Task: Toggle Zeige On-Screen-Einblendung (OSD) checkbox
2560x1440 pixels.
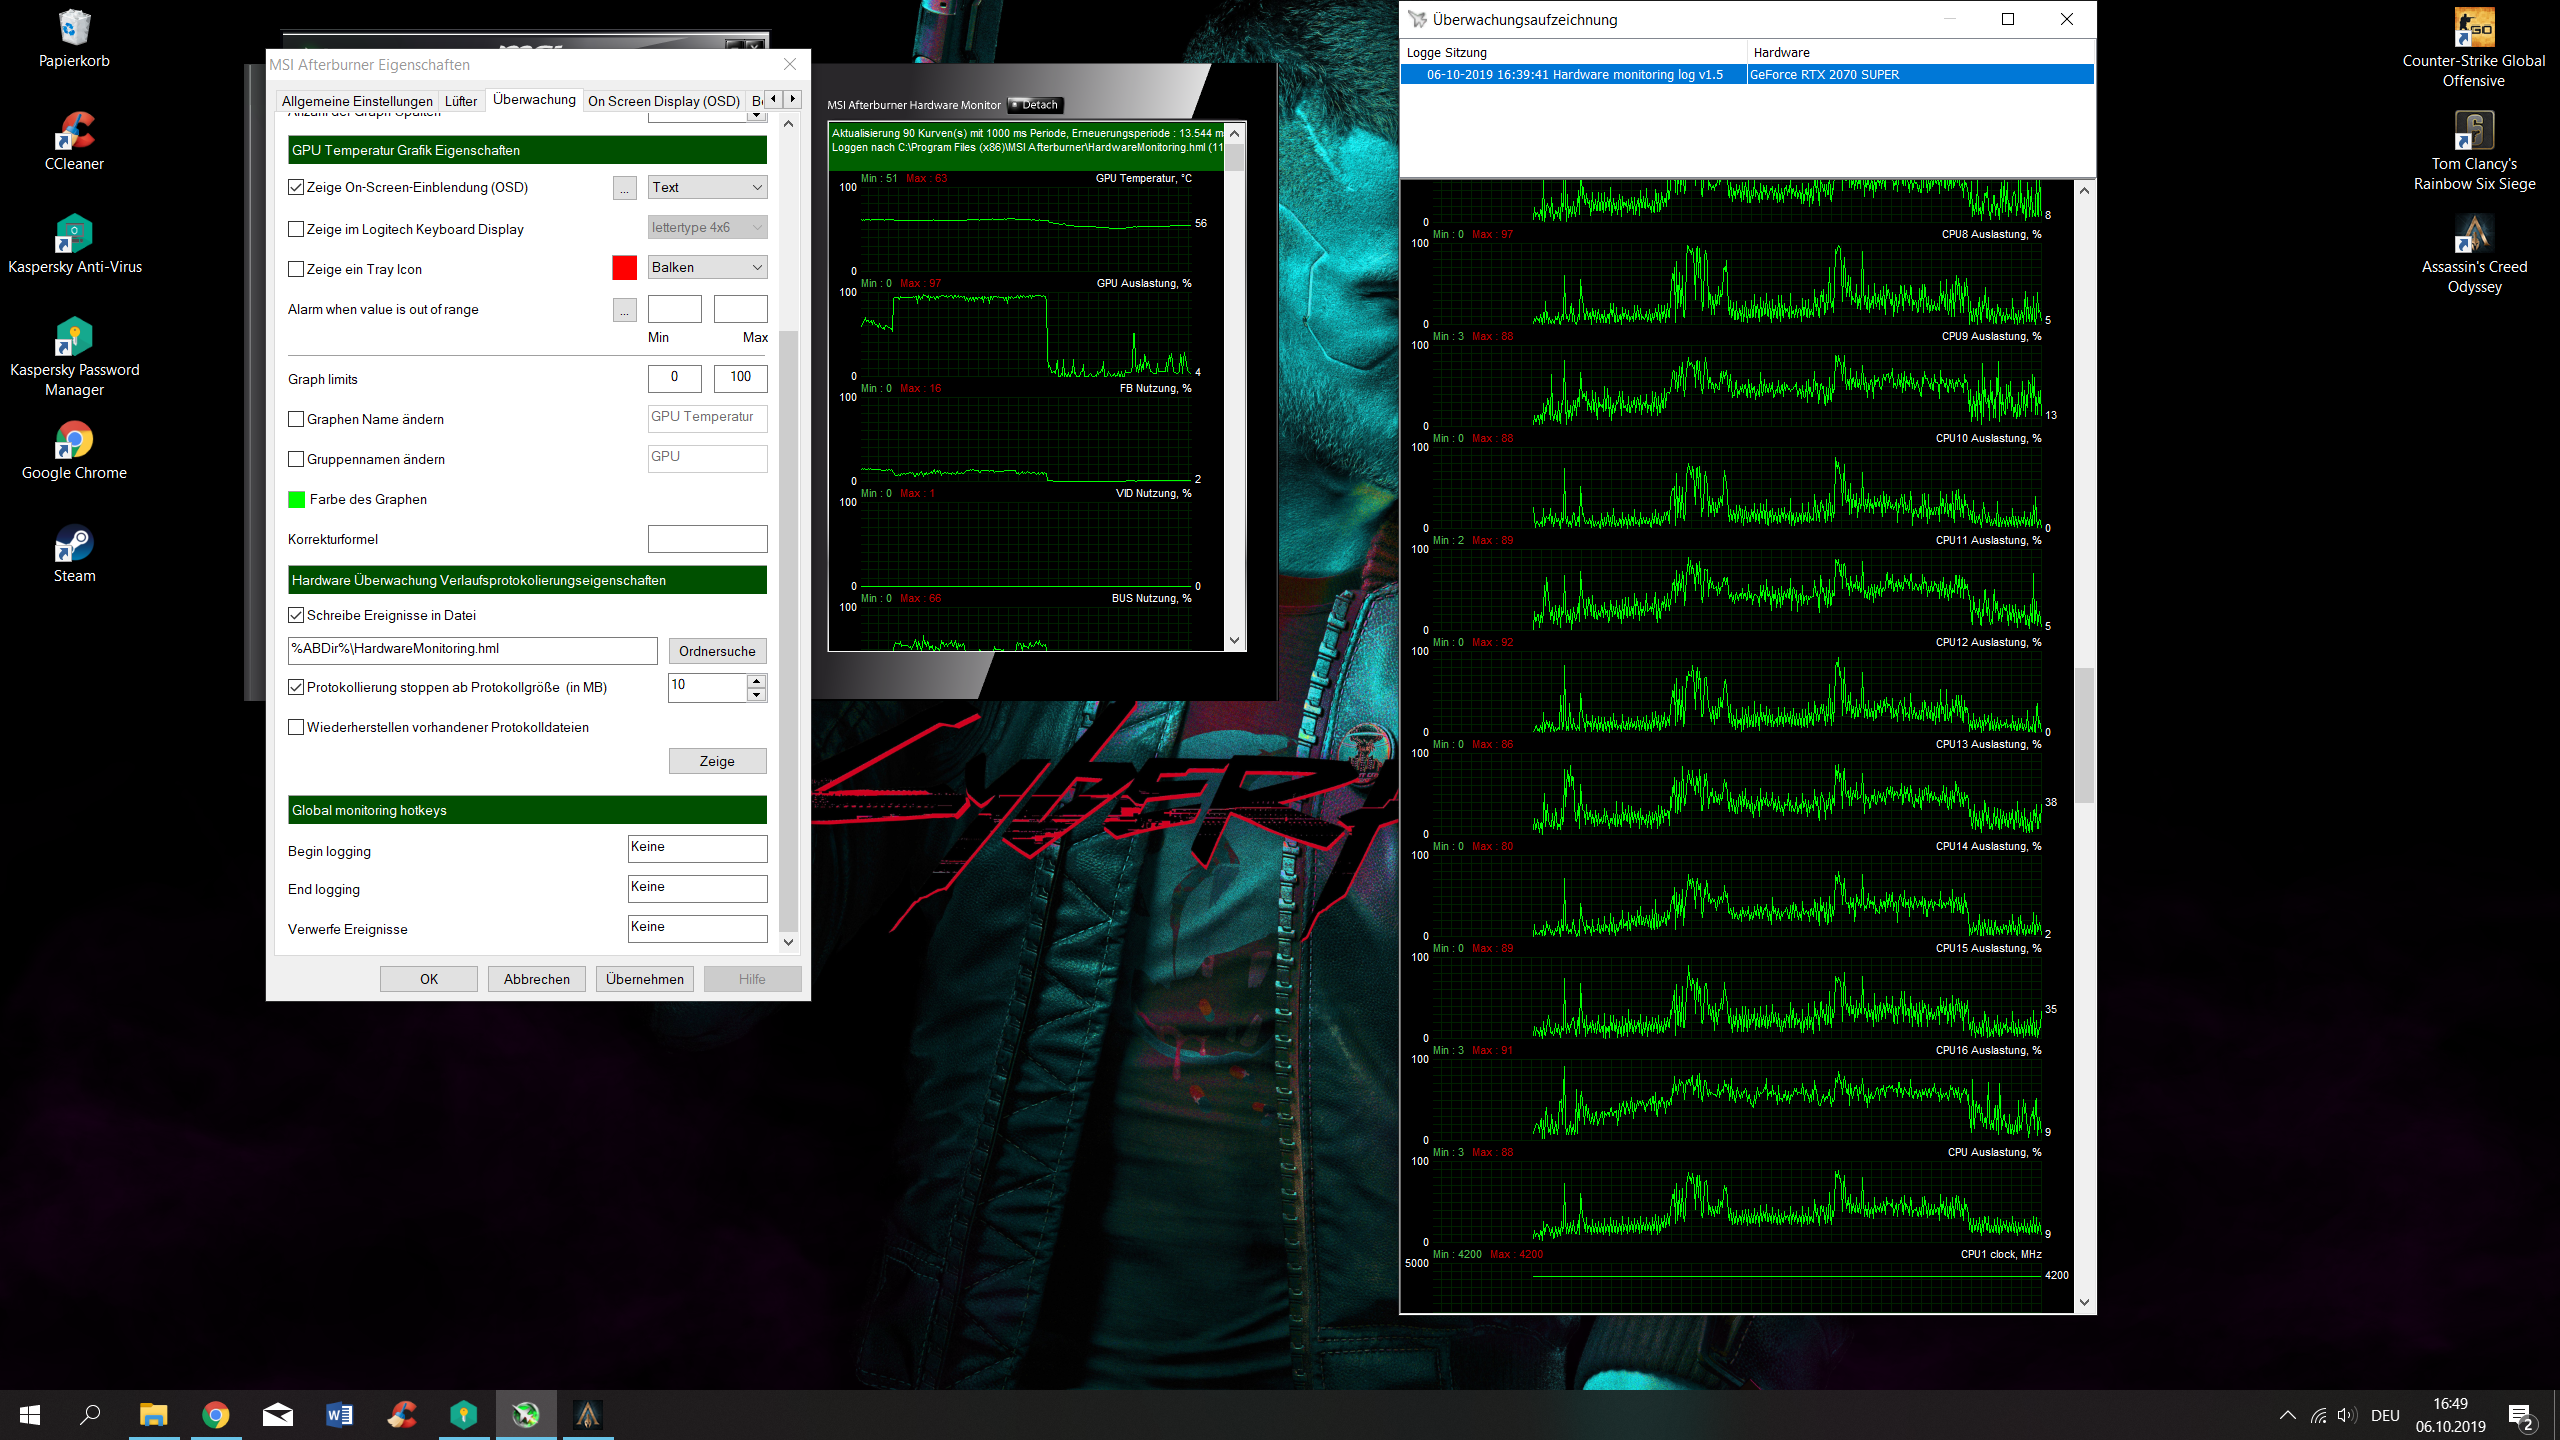Action: (296, 187)
